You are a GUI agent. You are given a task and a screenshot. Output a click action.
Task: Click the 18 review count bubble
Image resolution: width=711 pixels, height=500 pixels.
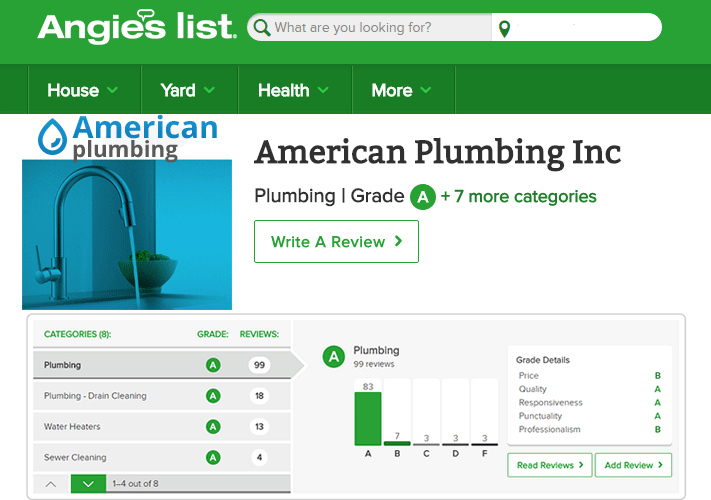coord(259,396)
